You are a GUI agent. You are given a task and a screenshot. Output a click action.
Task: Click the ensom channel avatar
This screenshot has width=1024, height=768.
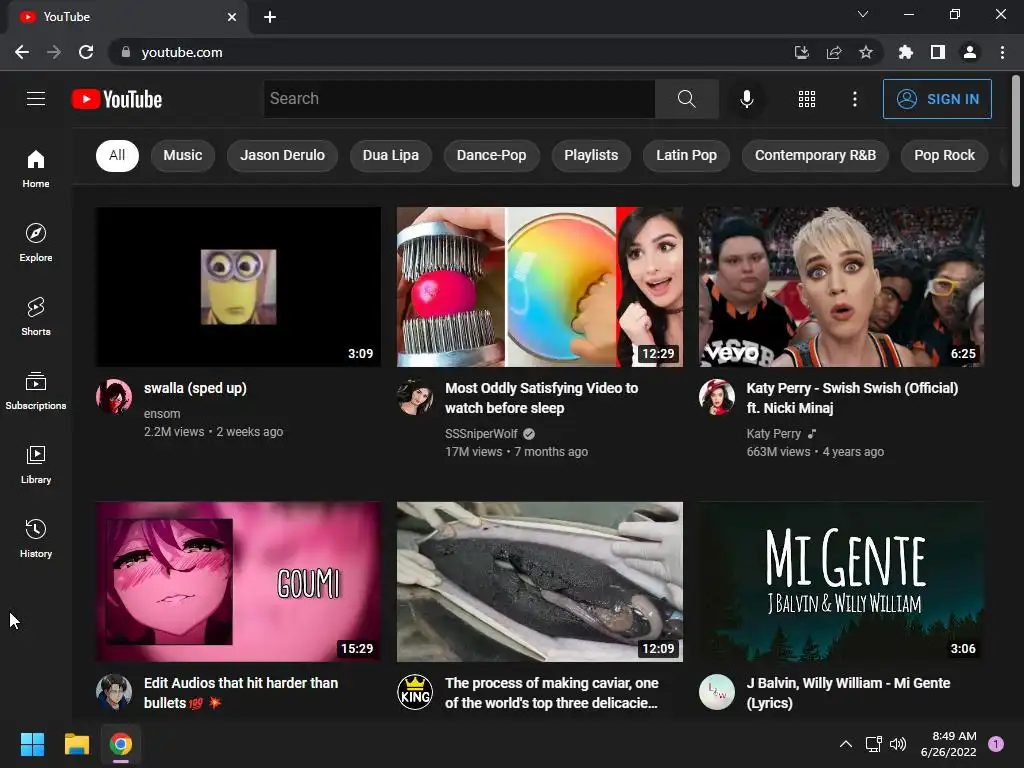[x=114, y=396]
